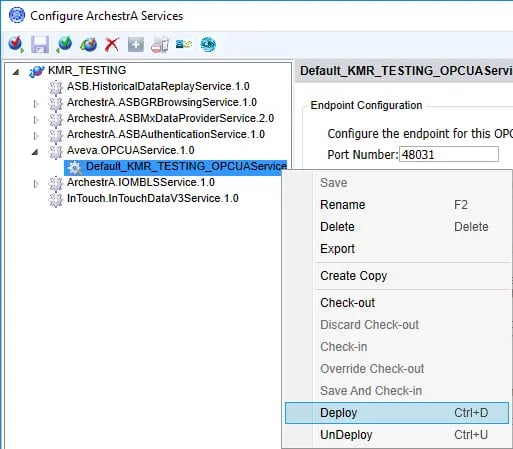
Task: Select Default_KMR_TESTING_OPCUAService tree item
Action: (186, 166)
